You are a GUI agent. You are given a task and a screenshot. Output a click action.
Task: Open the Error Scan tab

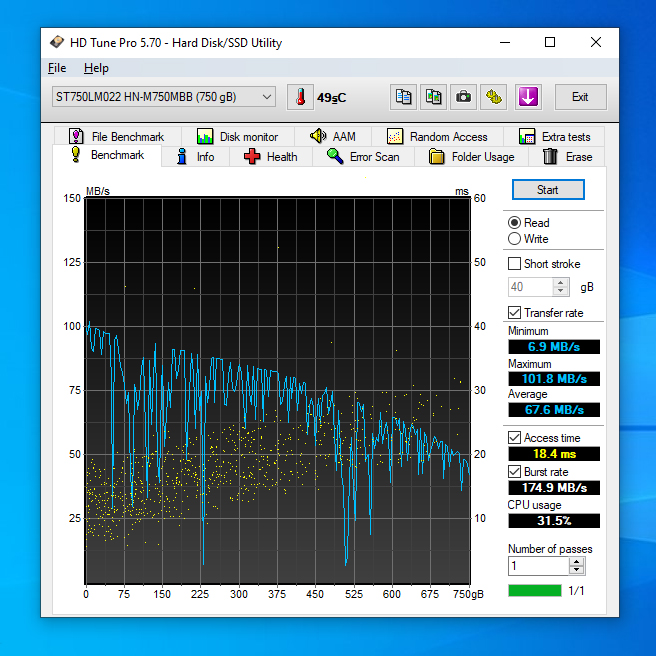pyautogui.click(x=364, y=157)
